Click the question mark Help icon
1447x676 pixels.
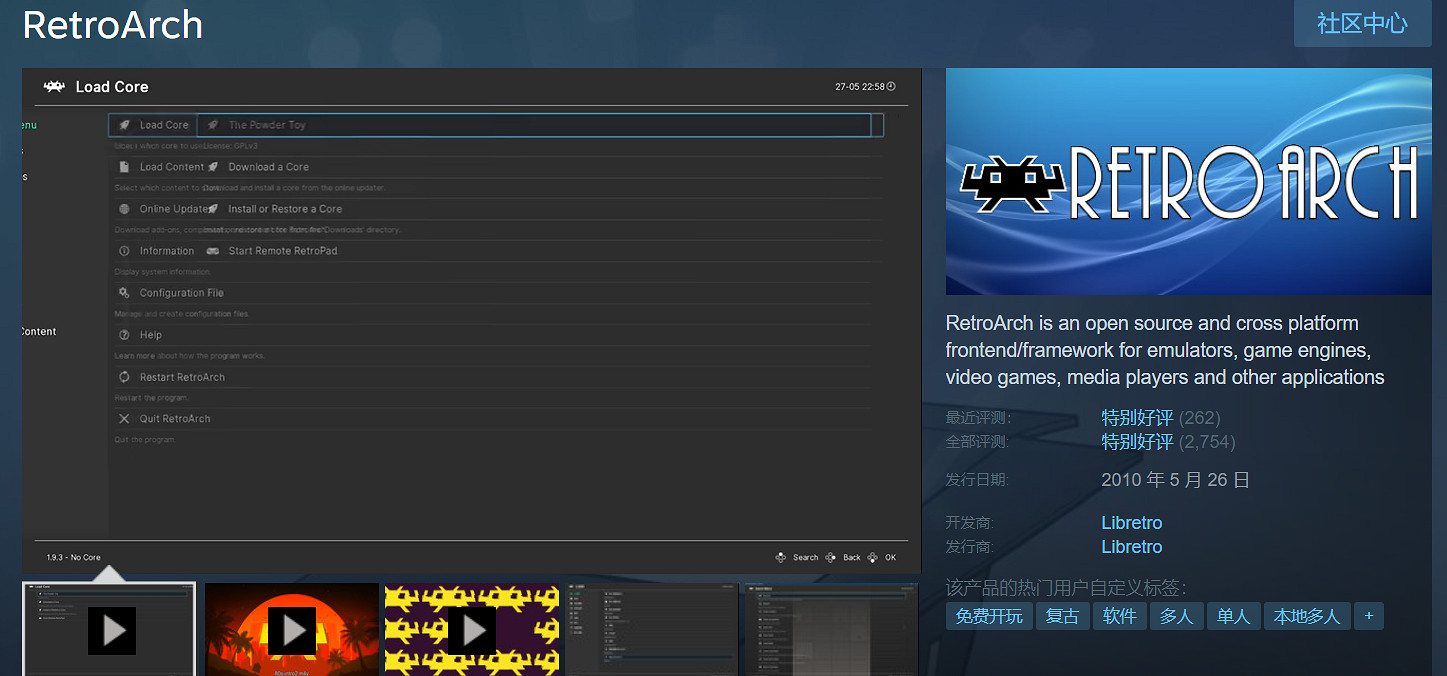(x=124, y=335)
